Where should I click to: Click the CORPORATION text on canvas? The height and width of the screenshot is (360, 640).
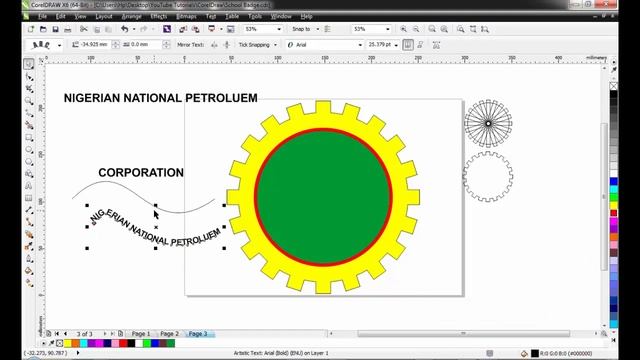point(141,173)
